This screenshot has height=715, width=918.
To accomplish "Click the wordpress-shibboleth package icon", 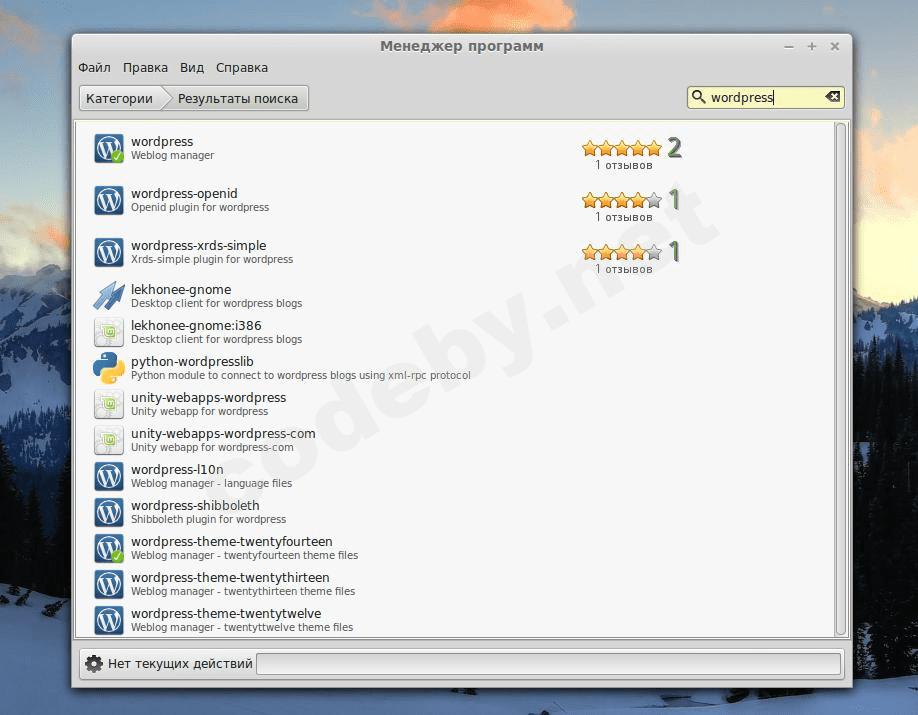I will pos(109,512).
